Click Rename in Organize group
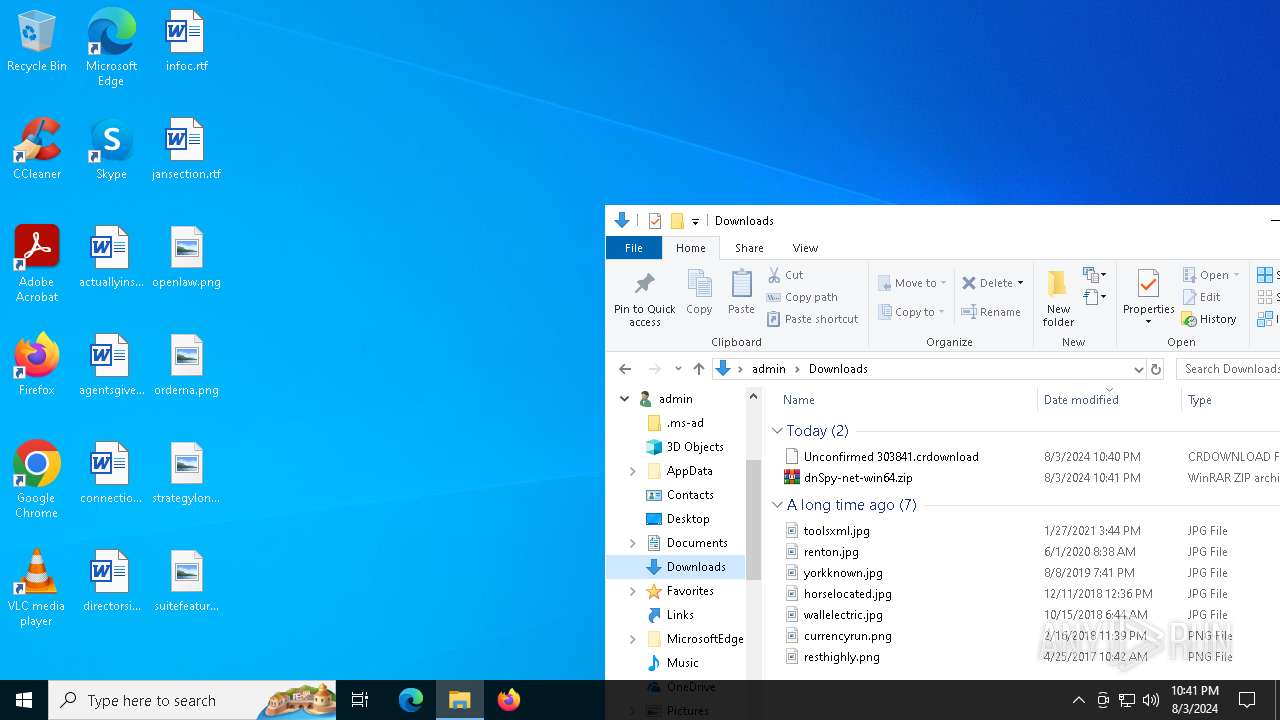 991,312
